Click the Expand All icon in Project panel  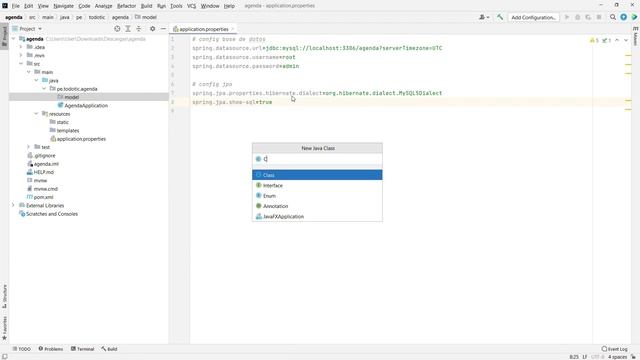pos(128,29)
